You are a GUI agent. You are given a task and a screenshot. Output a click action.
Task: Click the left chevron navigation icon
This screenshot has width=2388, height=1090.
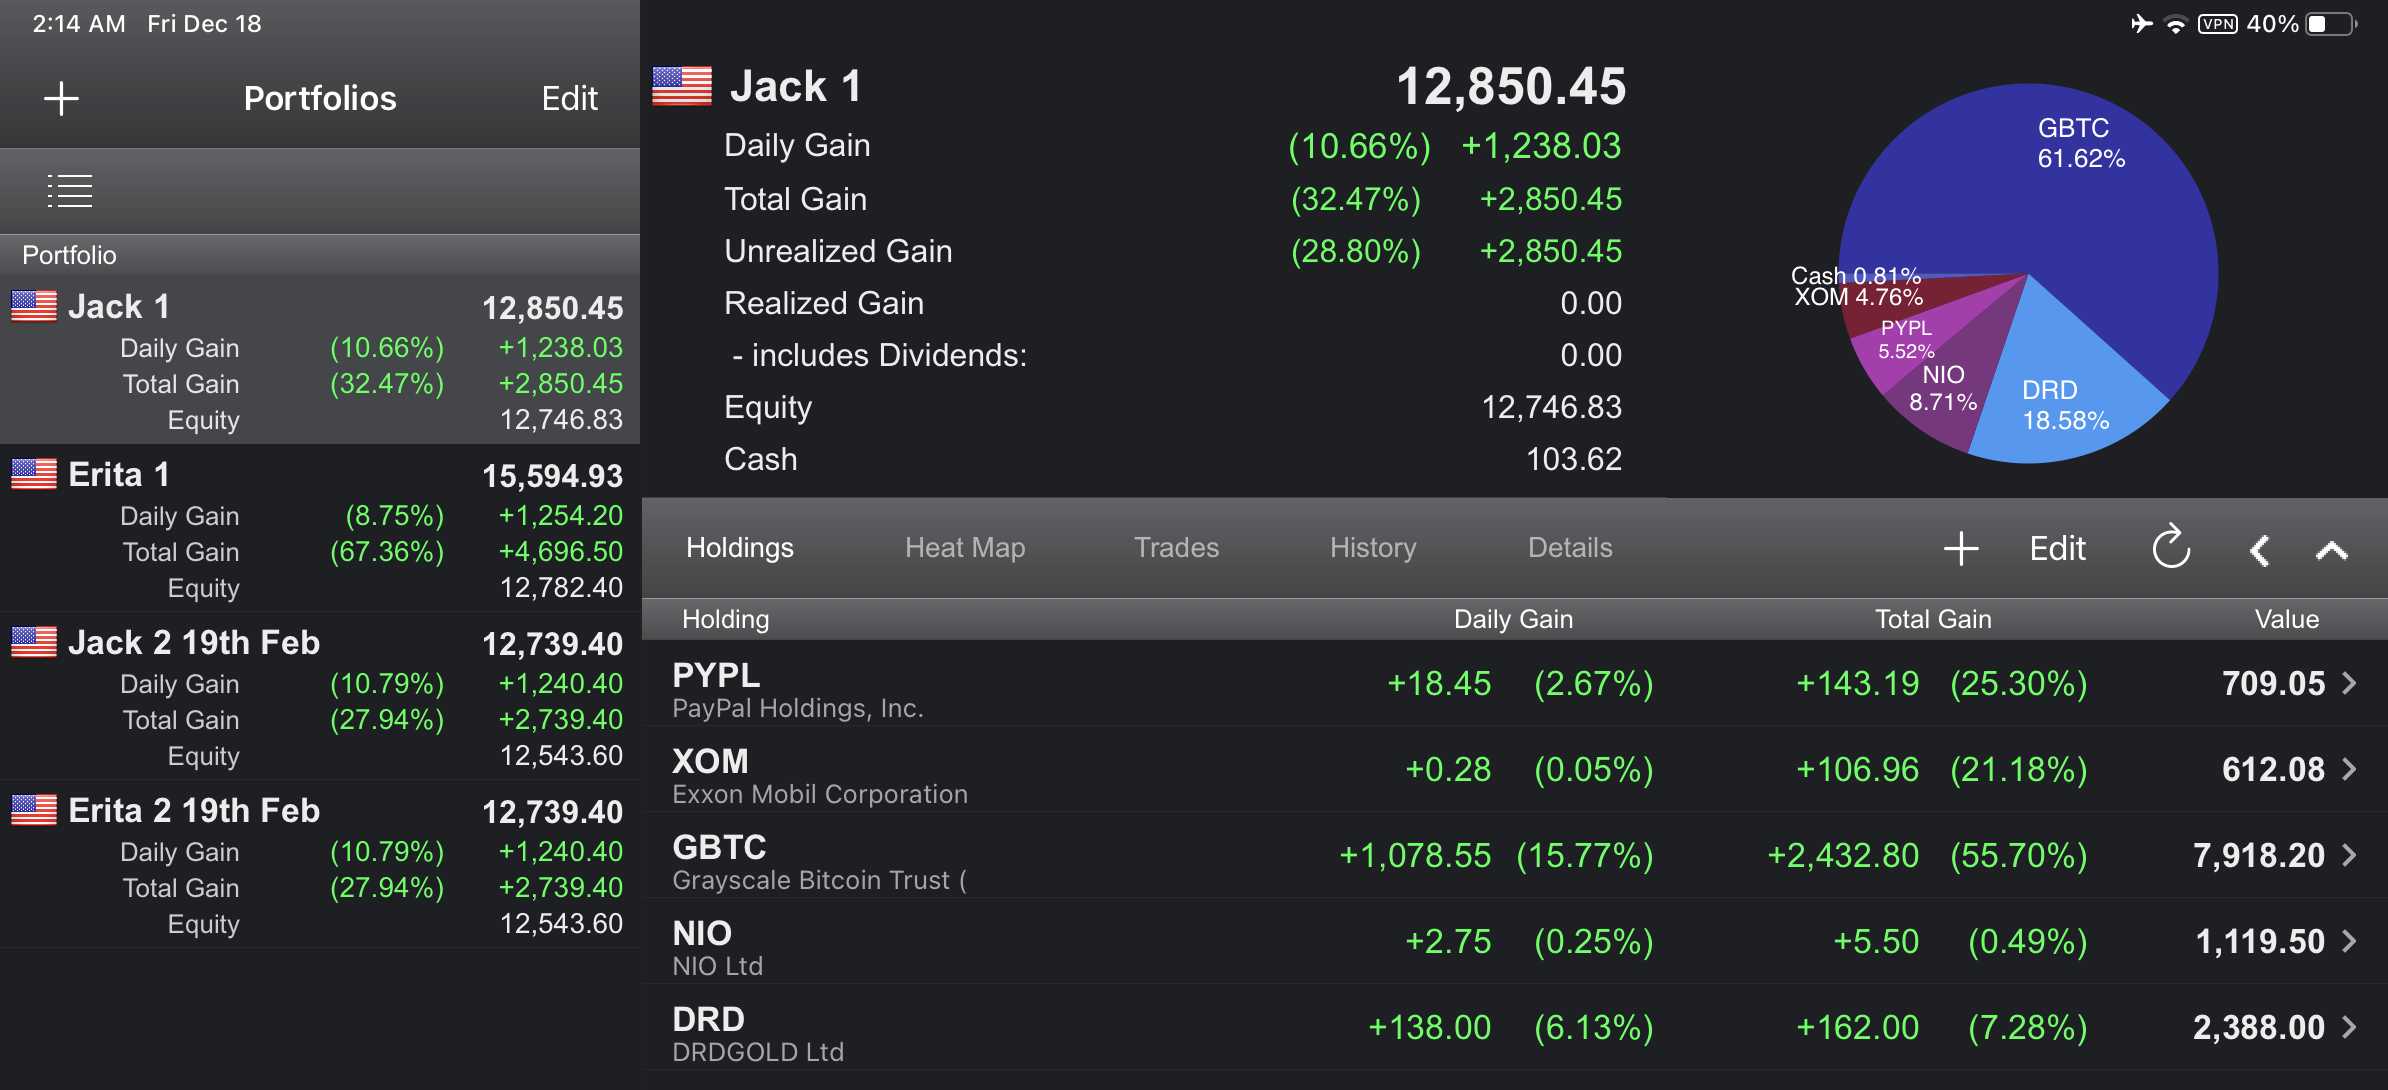coord(2259,550)
